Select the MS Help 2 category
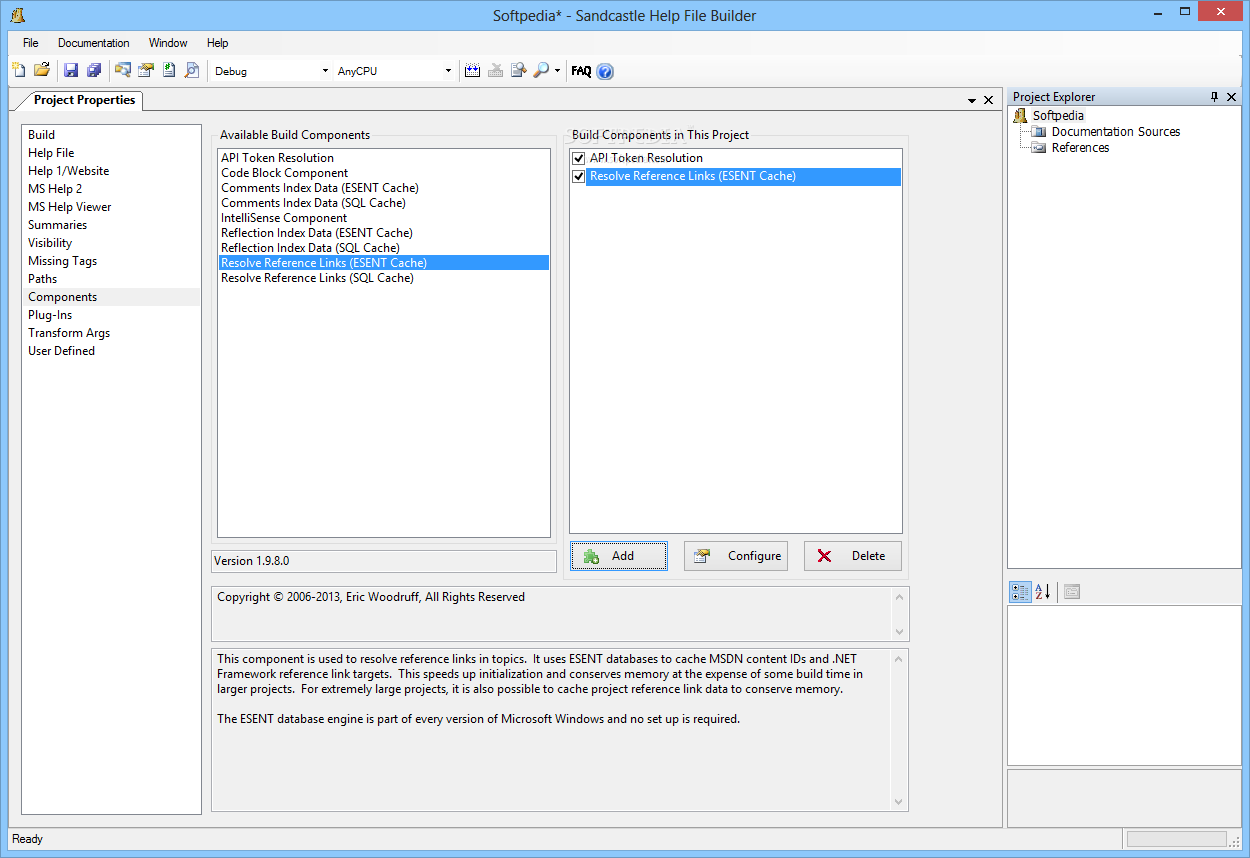The width and height of the screenshot is (1250, 858). [x=111, y=189]
